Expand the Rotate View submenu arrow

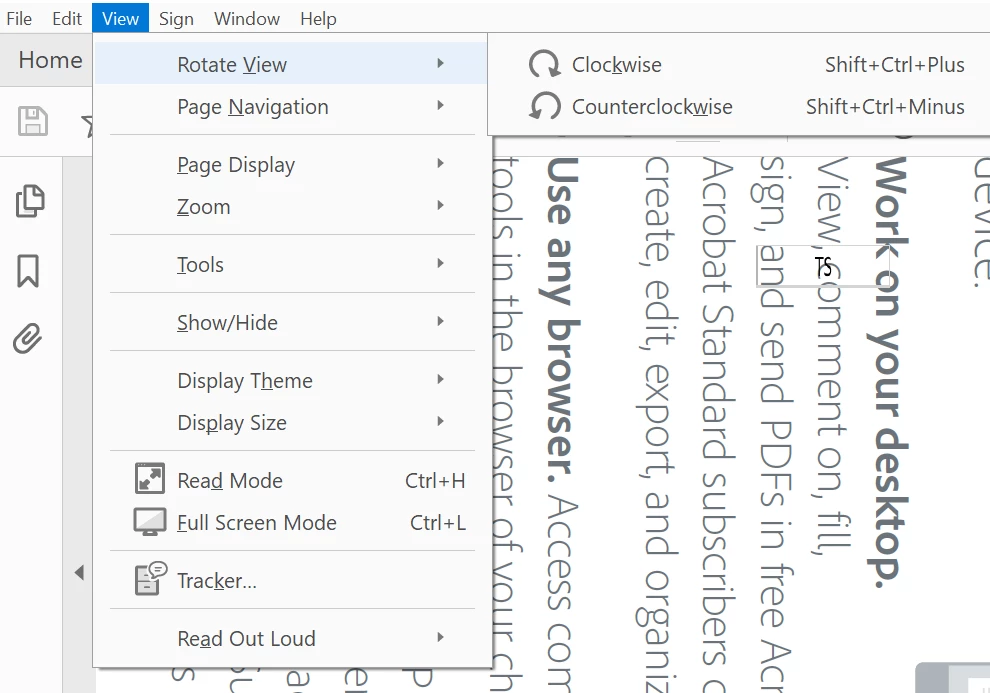[x=441, y=63]
